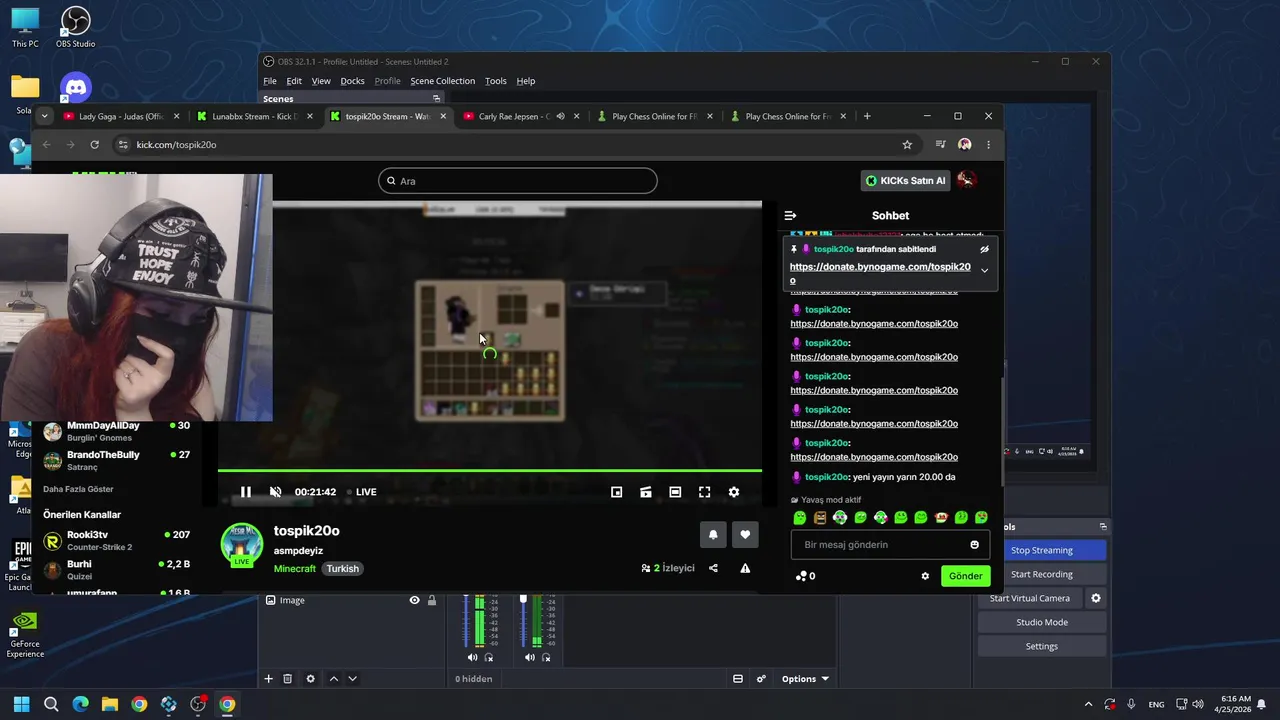Expand the pinned message chevron

[x=984, y=270]
